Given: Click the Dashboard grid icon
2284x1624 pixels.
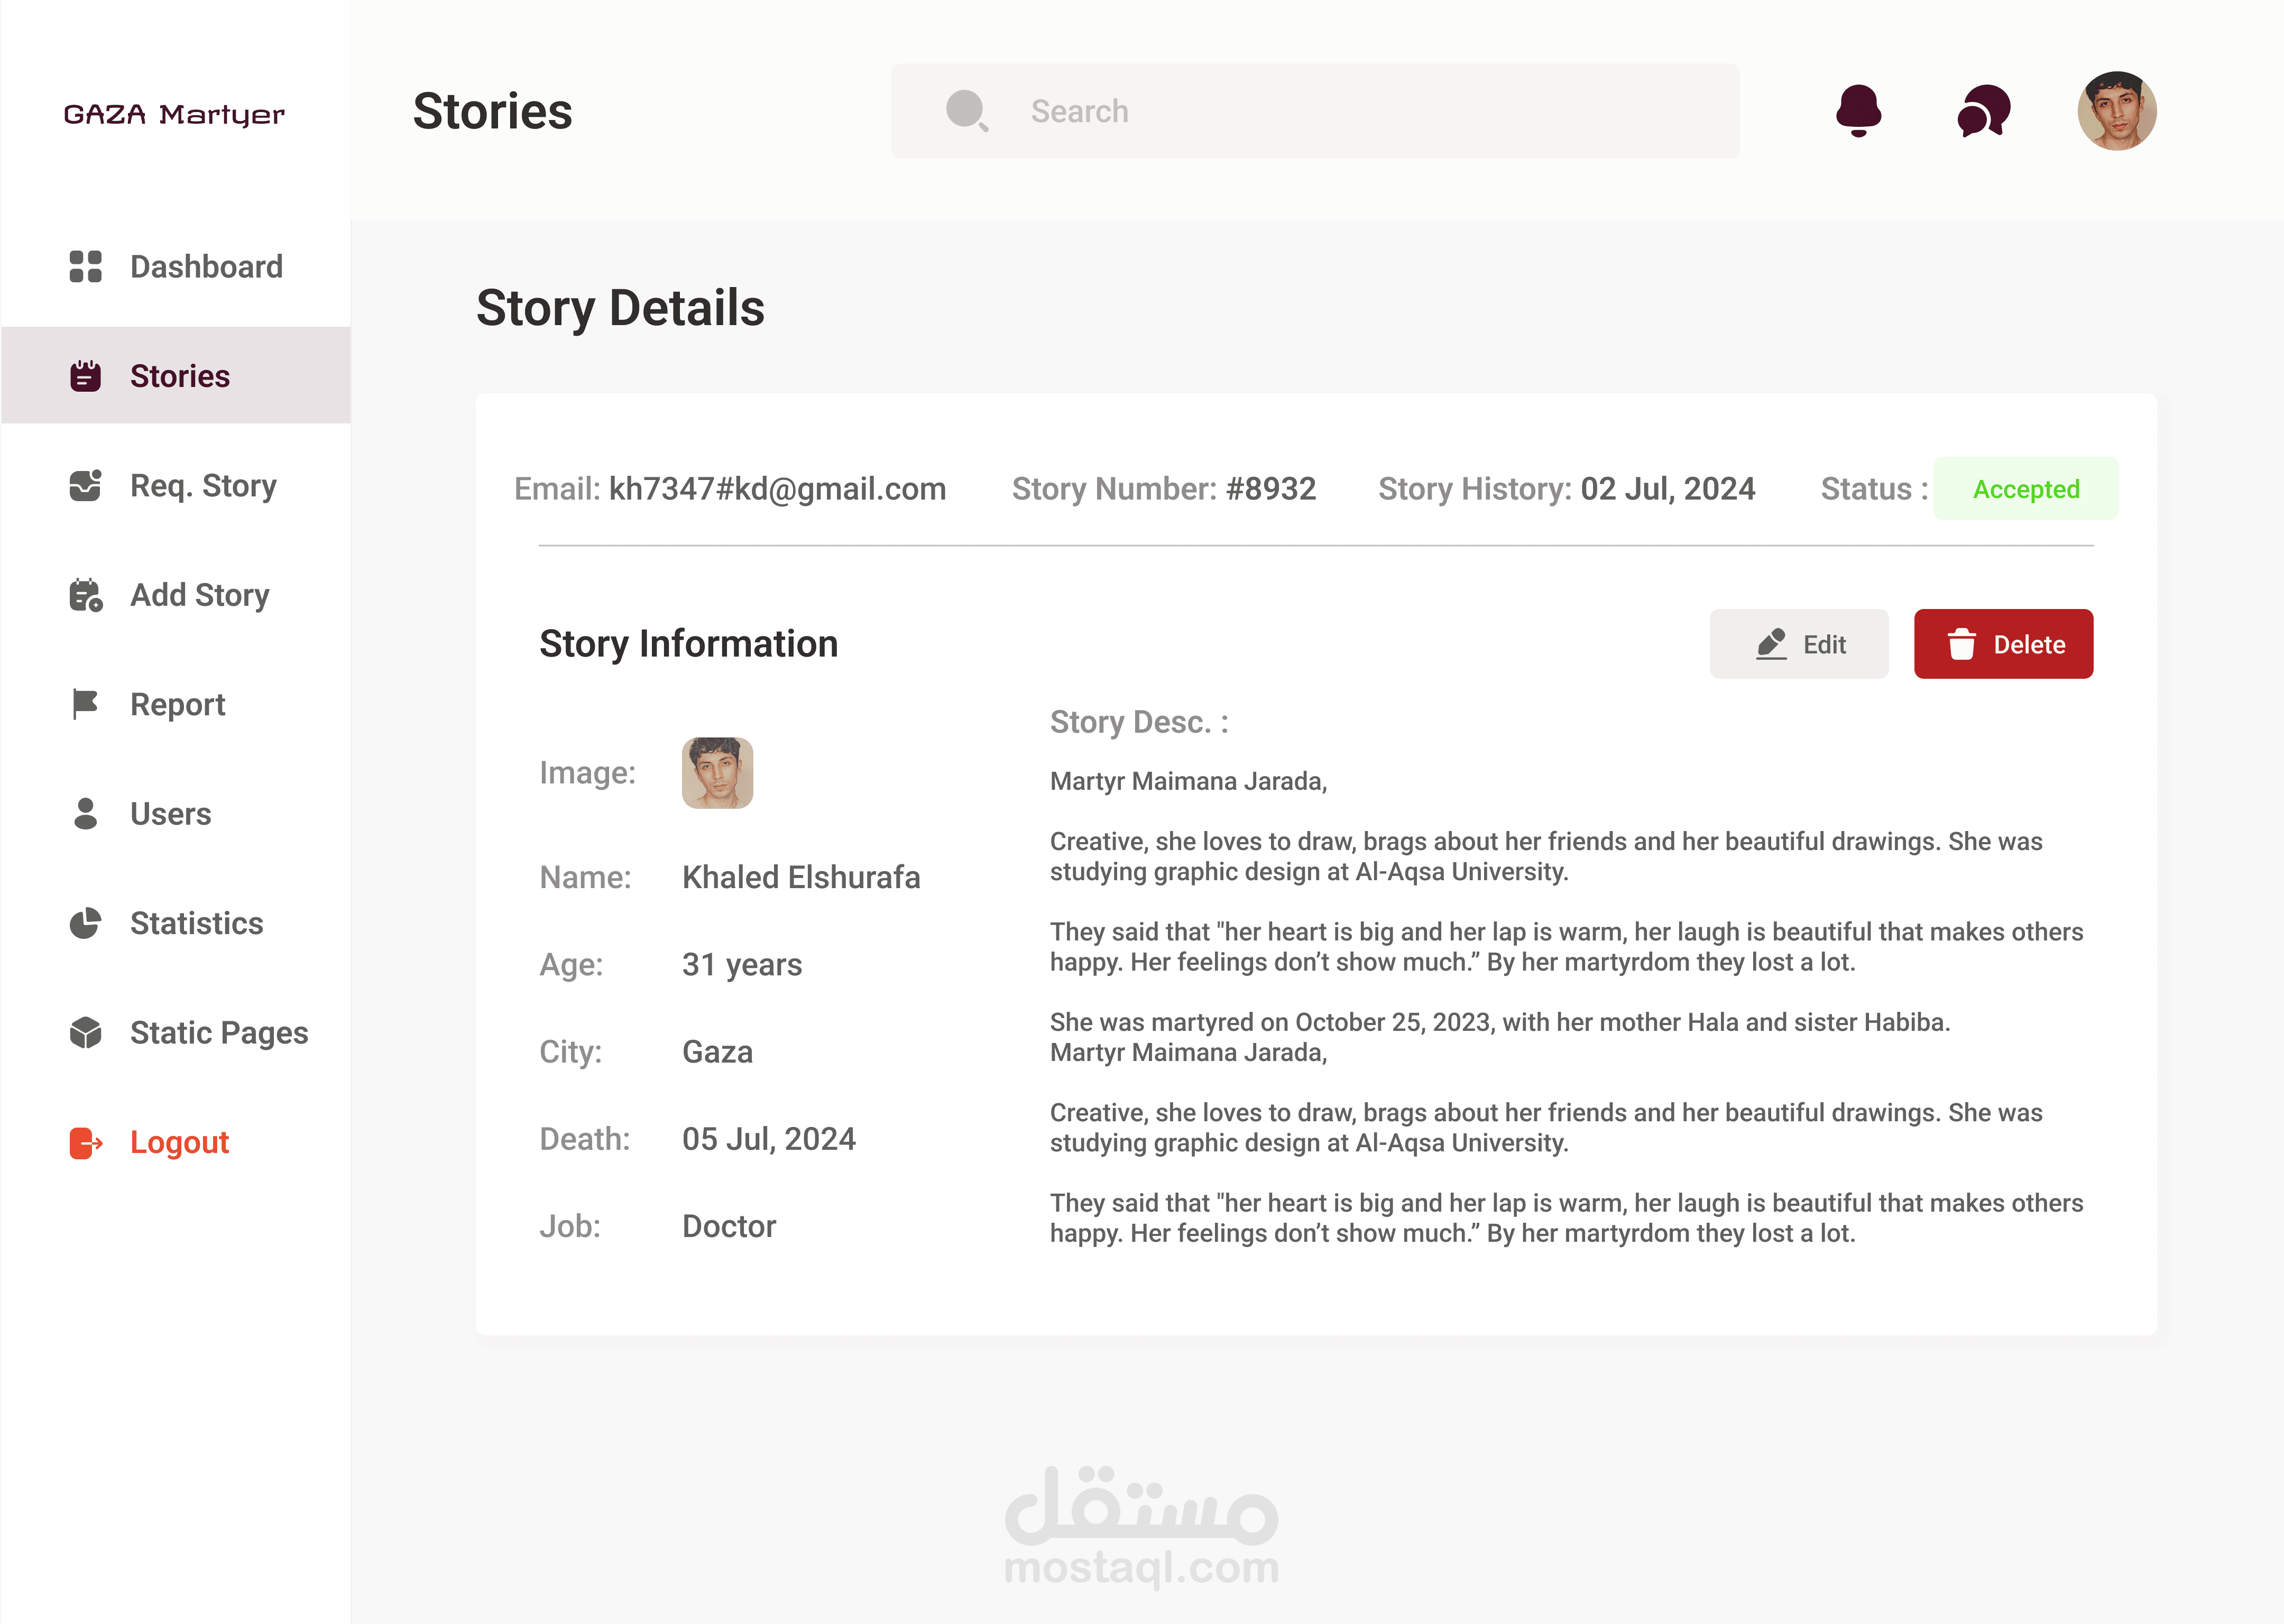Looking at the screenshot, I should click(x=86, y=267).
